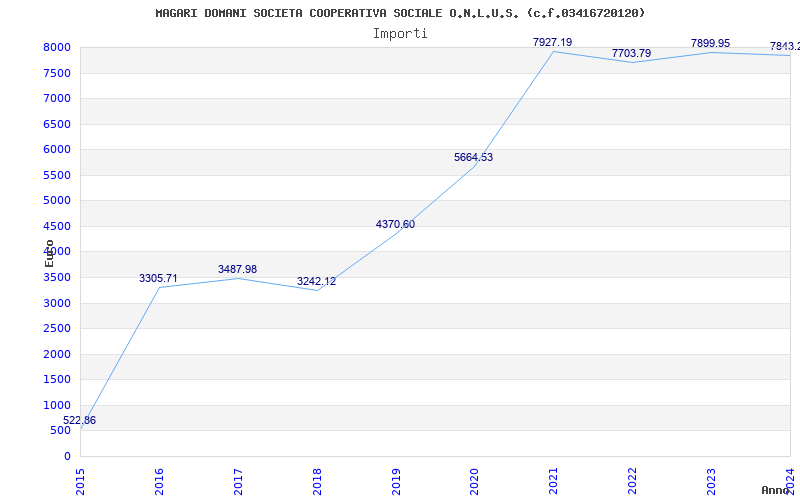Click the y-axis value 3500
The width and height of the screenshot is (800, 500).
tap(57, 278)
